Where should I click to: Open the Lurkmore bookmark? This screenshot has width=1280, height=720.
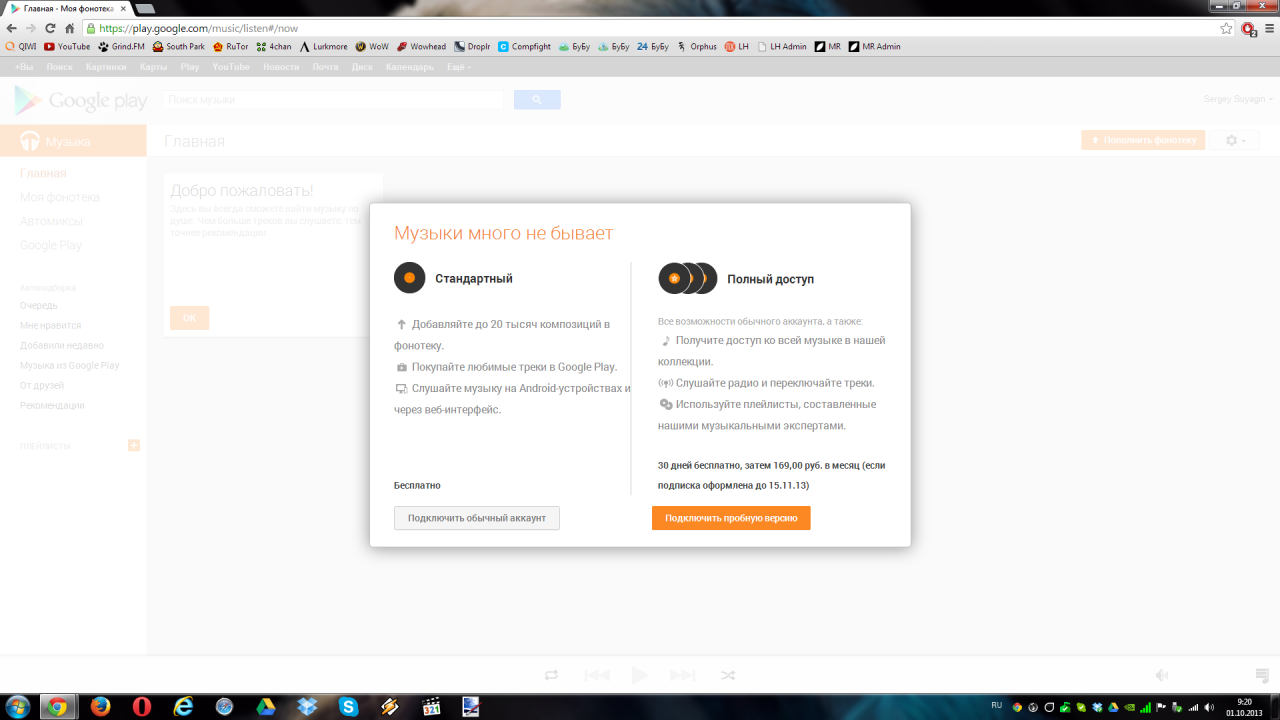[x=324, y=46]
